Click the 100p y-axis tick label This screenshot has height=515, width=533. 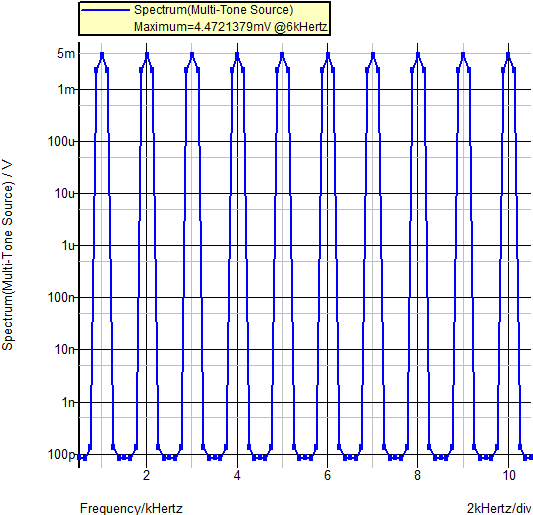click(x=61, y=454)
